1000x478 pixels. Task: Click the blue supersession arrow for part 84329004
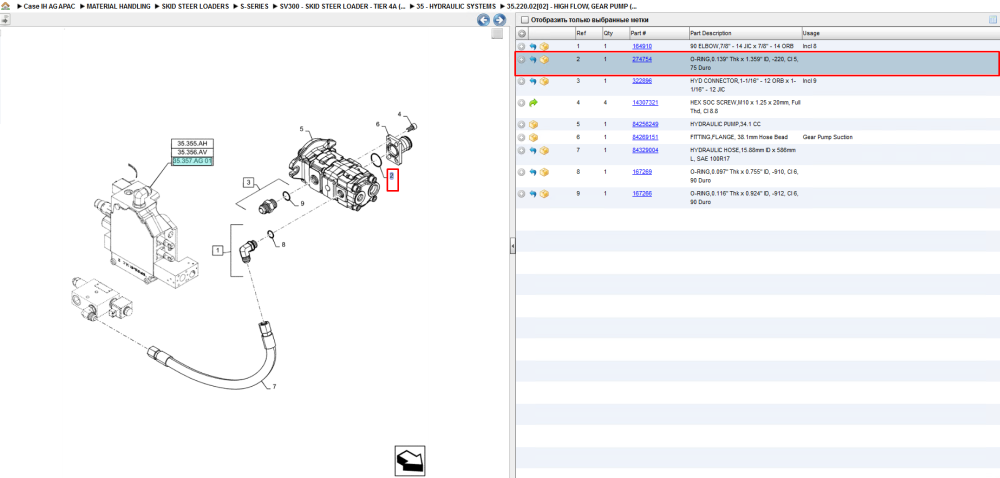click(x=533, y=150)
